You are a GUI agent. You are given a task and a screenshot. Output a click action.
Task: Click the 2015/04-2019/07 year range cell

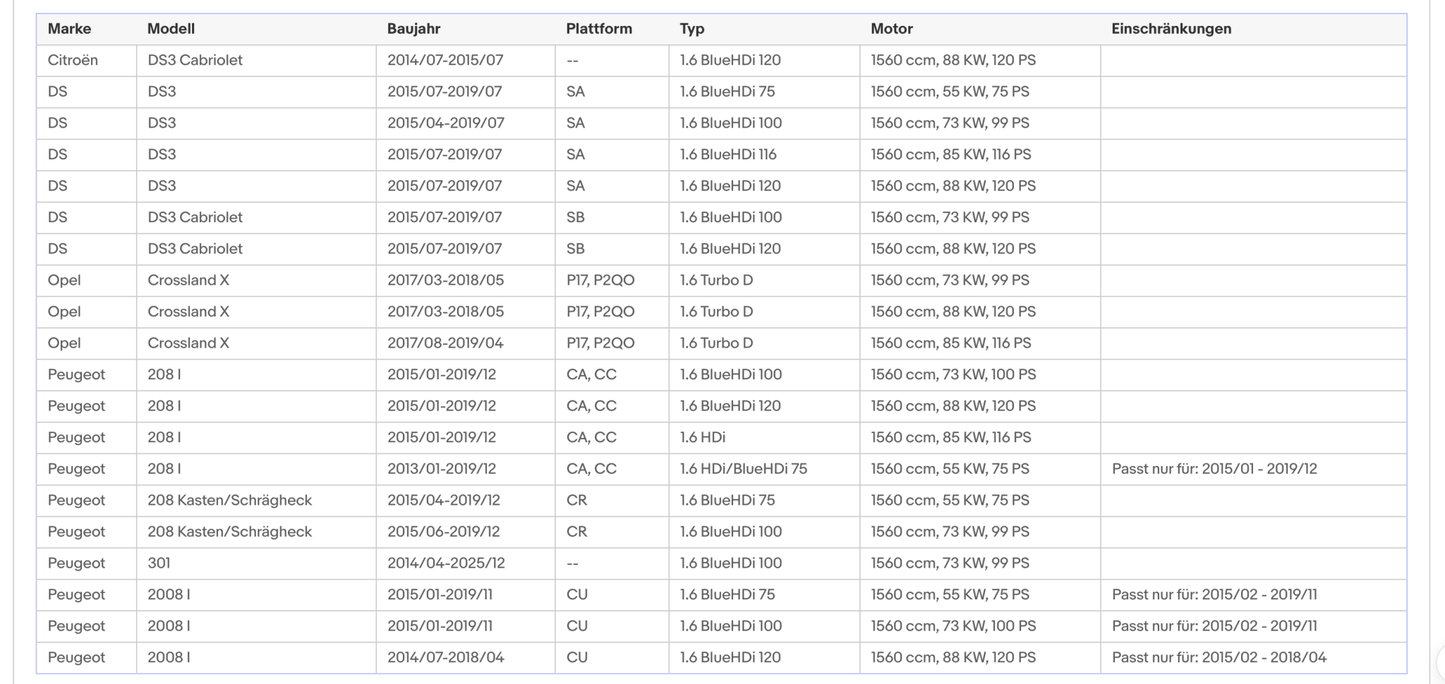[445, 123]
